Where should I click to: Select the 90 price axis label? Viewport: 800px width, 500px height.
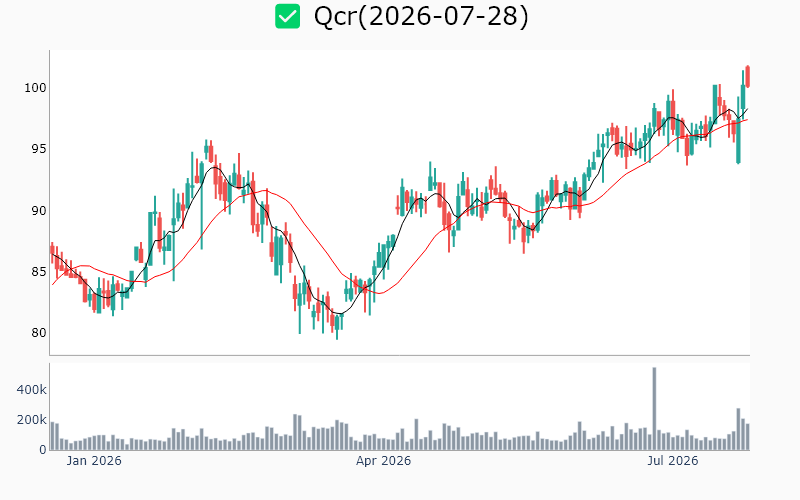click(38, 210)
